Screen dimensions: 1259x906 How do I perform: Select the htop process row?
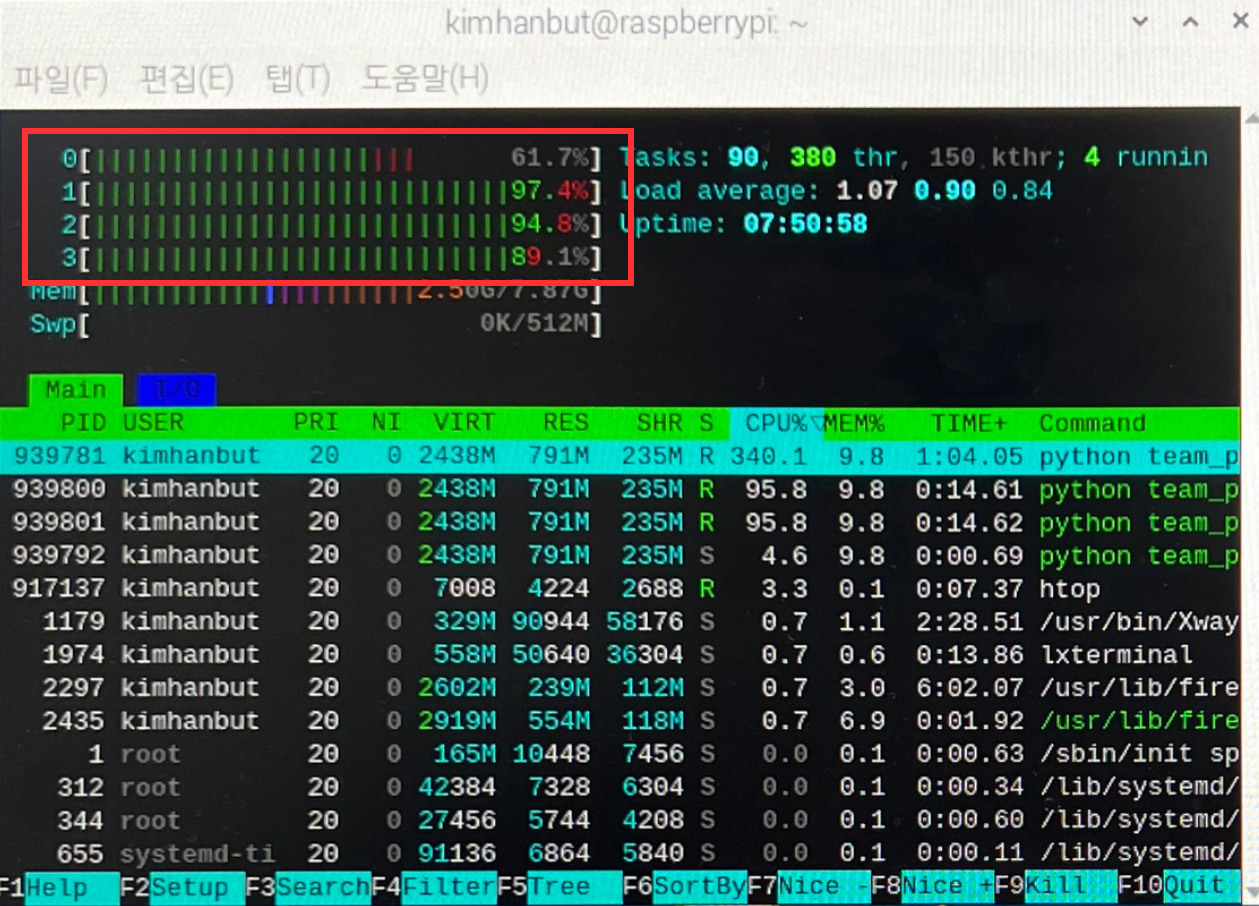click(x=620, y=588)
